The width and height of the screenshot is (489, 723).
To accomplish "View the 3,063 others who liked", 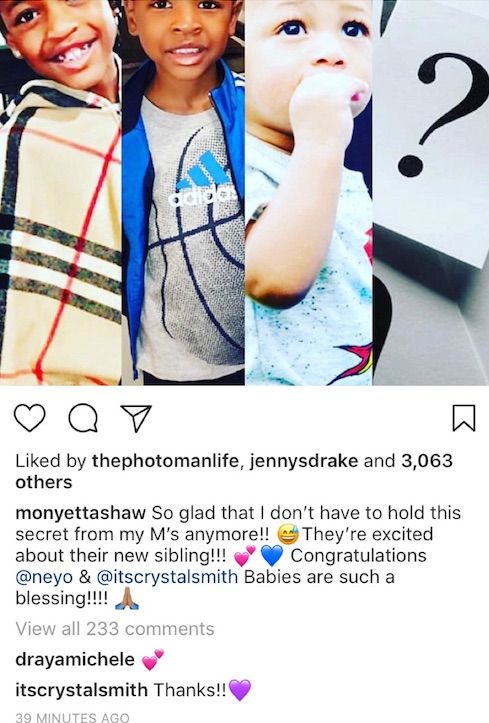I will 234,471.
